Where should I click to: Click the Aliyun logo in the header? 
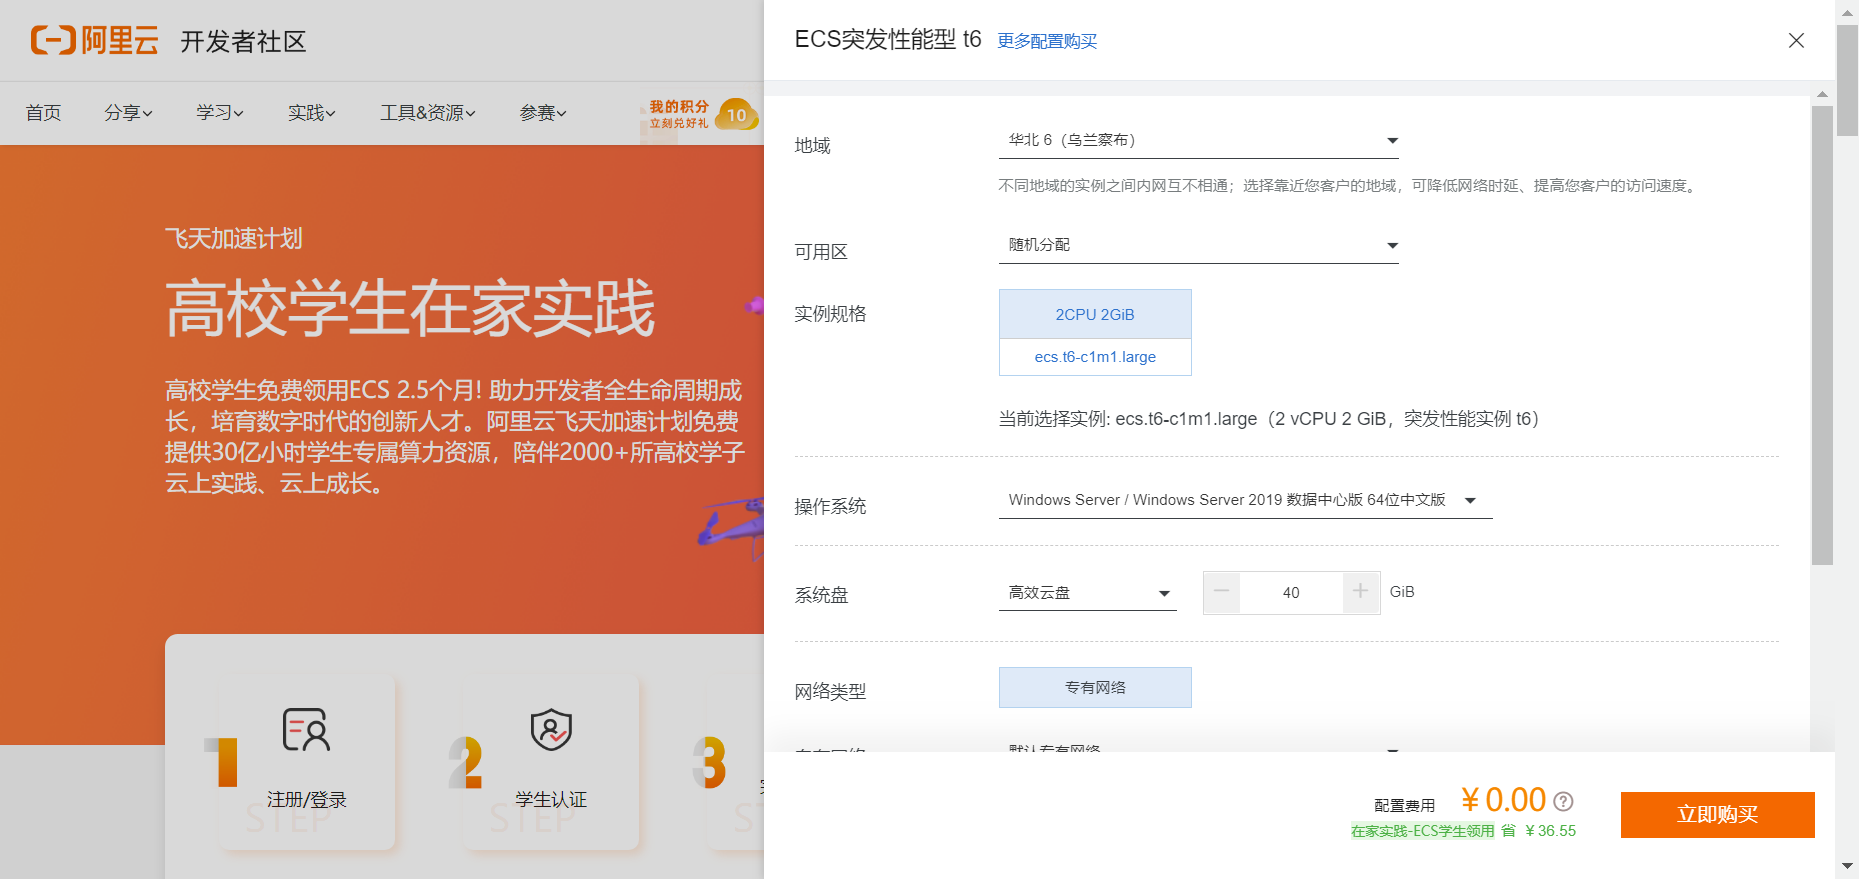95,40
